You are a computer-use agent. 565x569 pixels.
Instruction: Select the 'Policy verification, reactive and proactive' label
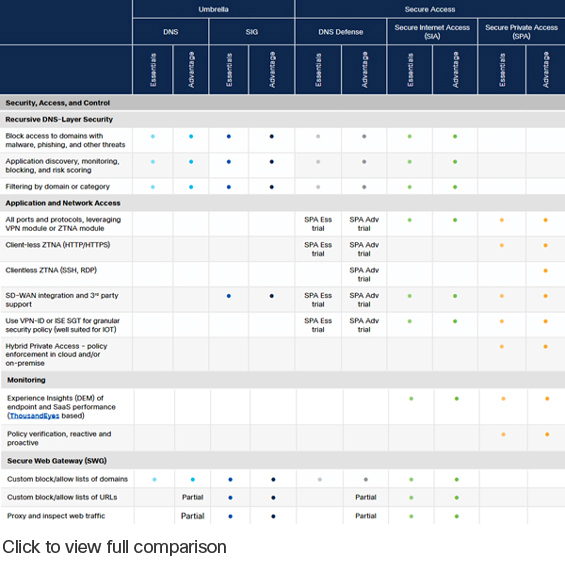(x=59, y=438)
